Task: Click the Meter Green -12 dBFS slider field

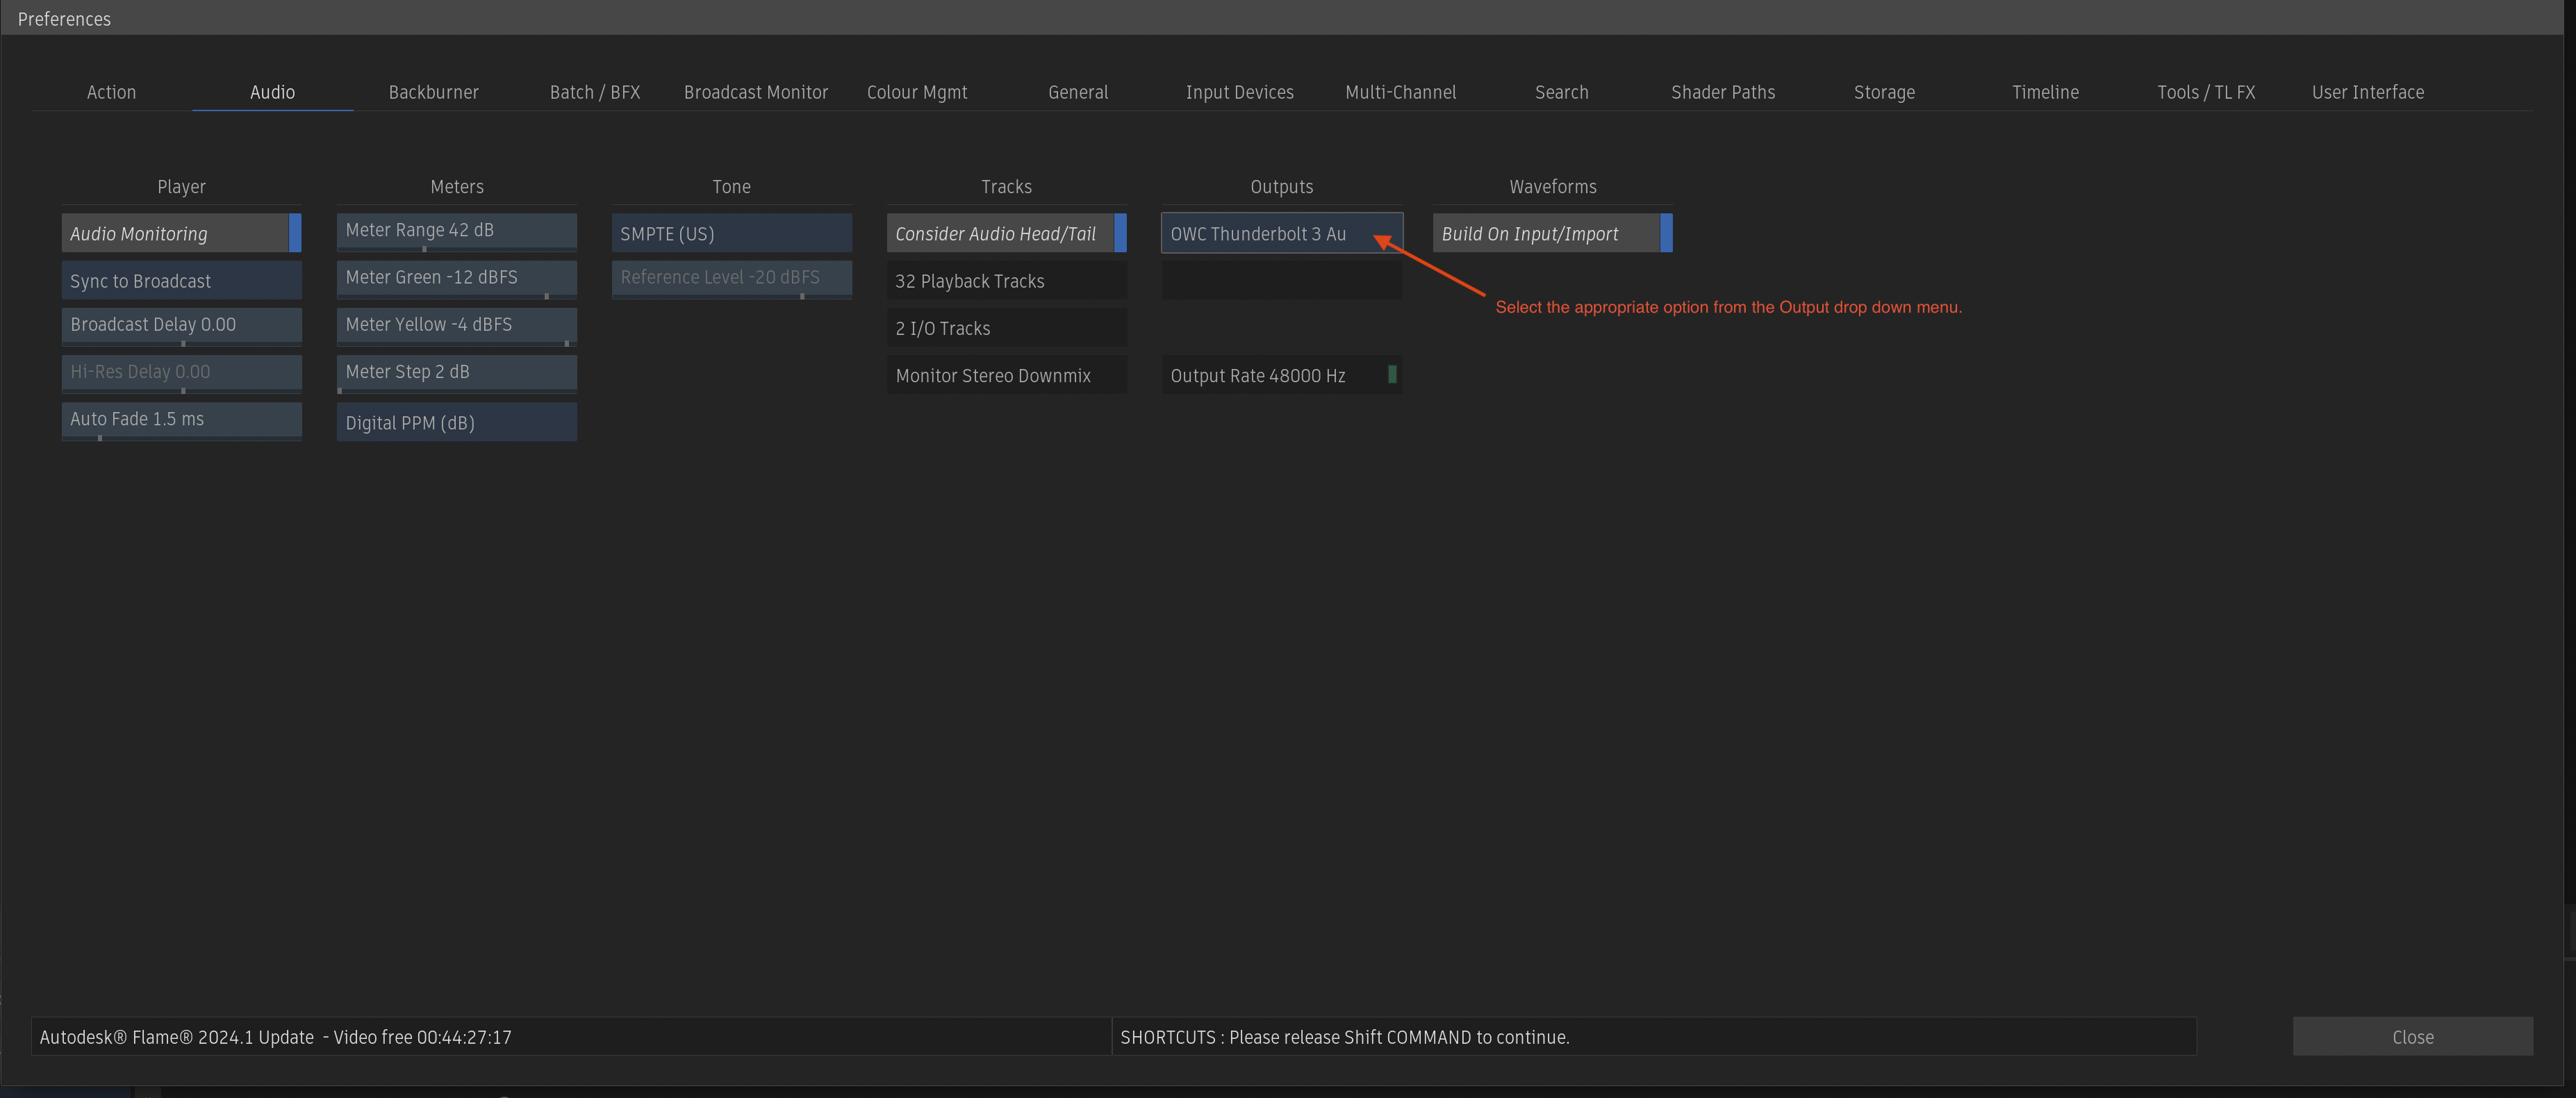Action: 456,277
